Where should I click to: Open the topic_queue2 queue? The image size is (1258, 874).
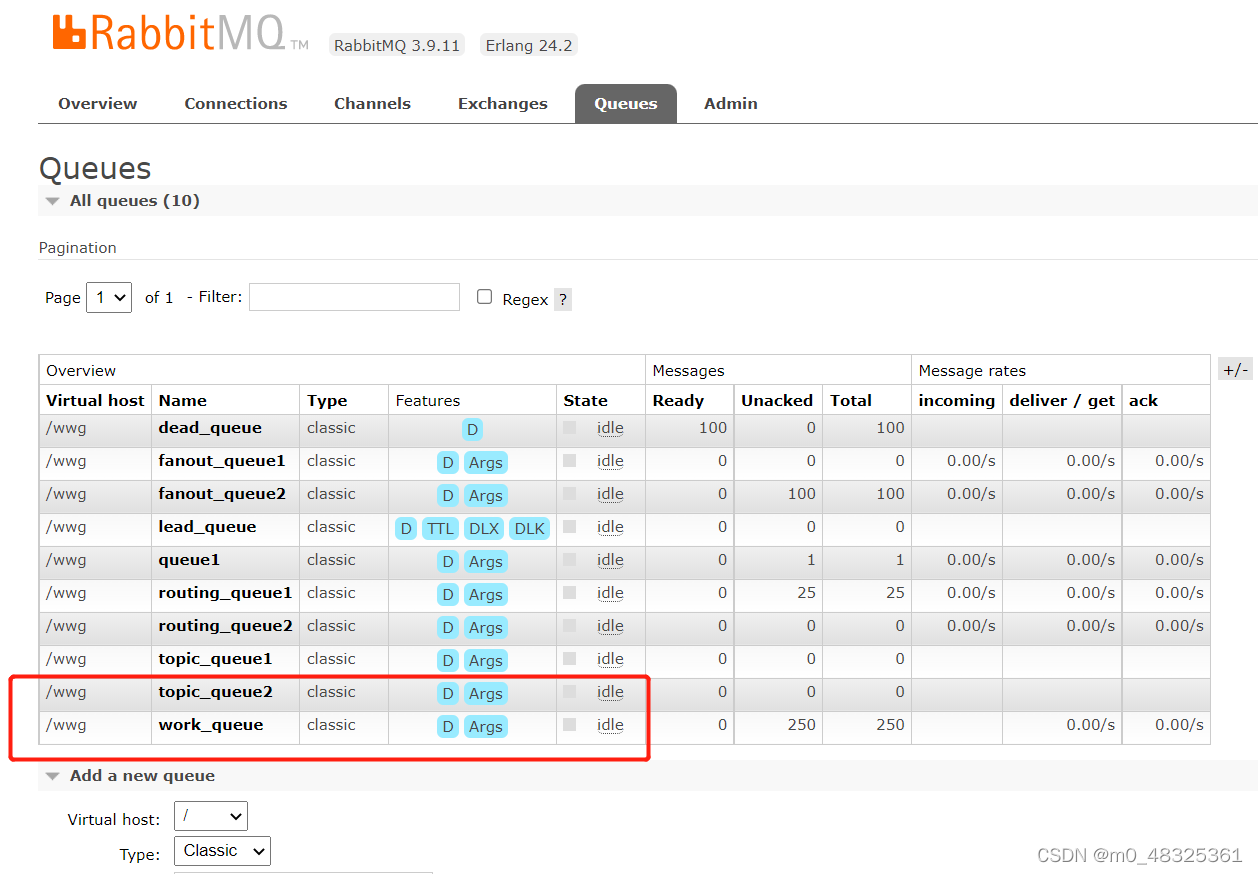pyautogui.click(x=215, y=692)
